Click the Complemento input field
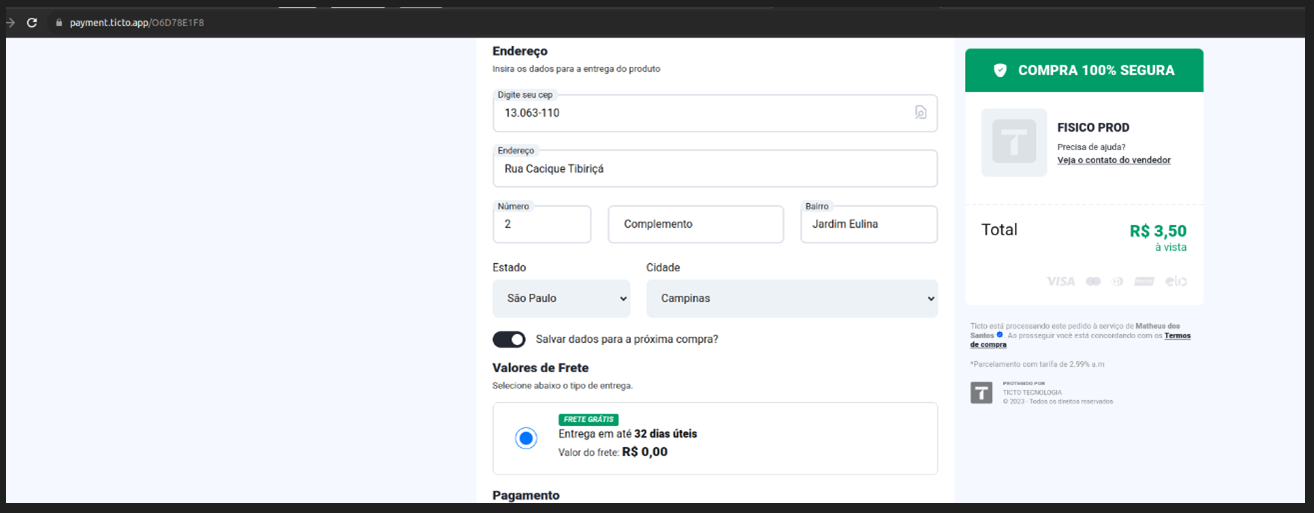1314x513 pixels. (695, 225)
